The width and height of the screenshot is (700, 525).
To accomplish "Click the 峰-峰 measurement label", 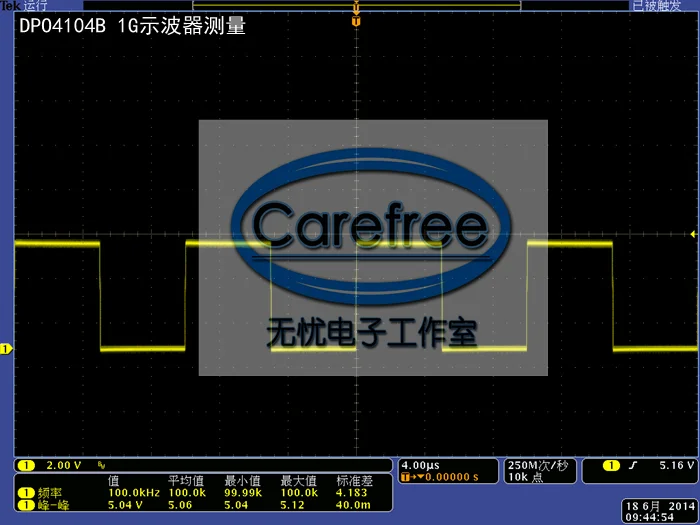I will pos(53,505).
